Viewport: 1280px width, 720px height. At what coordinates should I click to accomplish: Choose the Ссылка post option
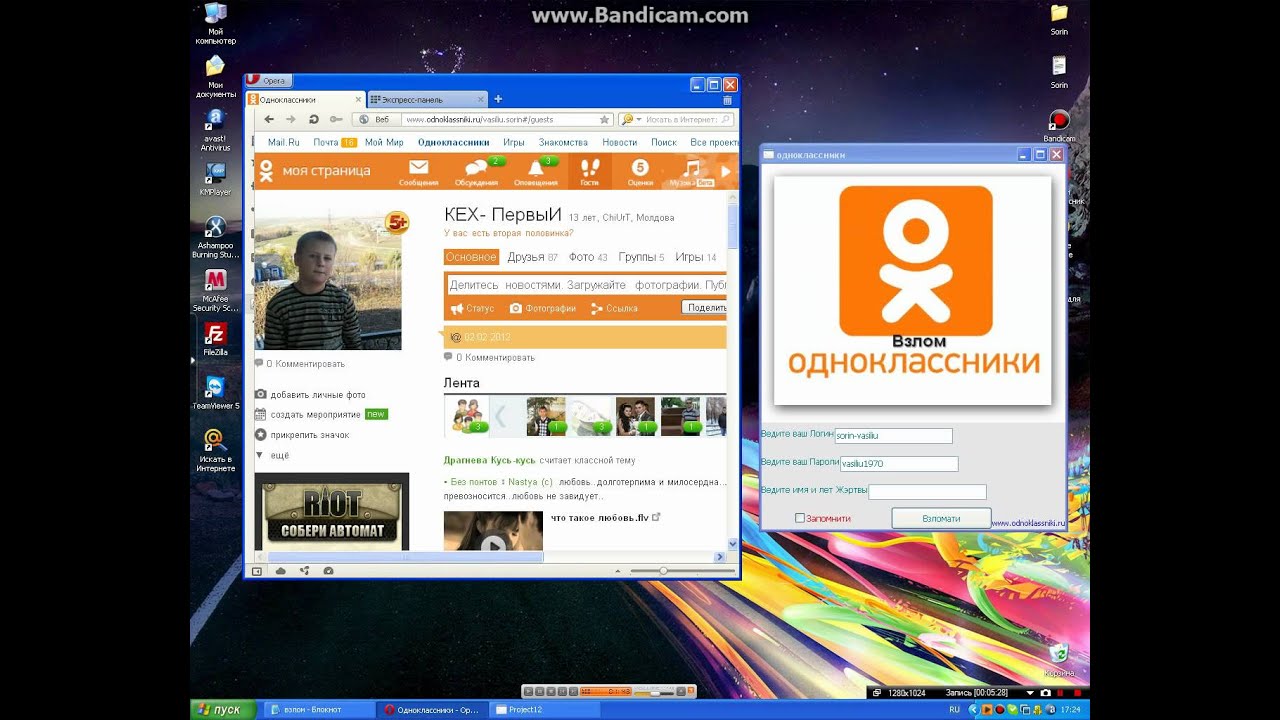614,308
